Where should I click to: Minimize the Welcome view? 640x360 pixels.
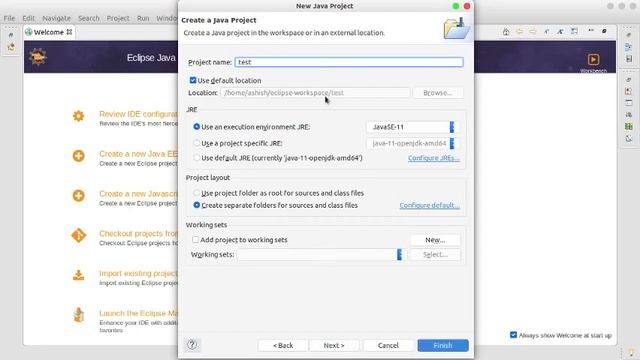[x=591, y=31]
